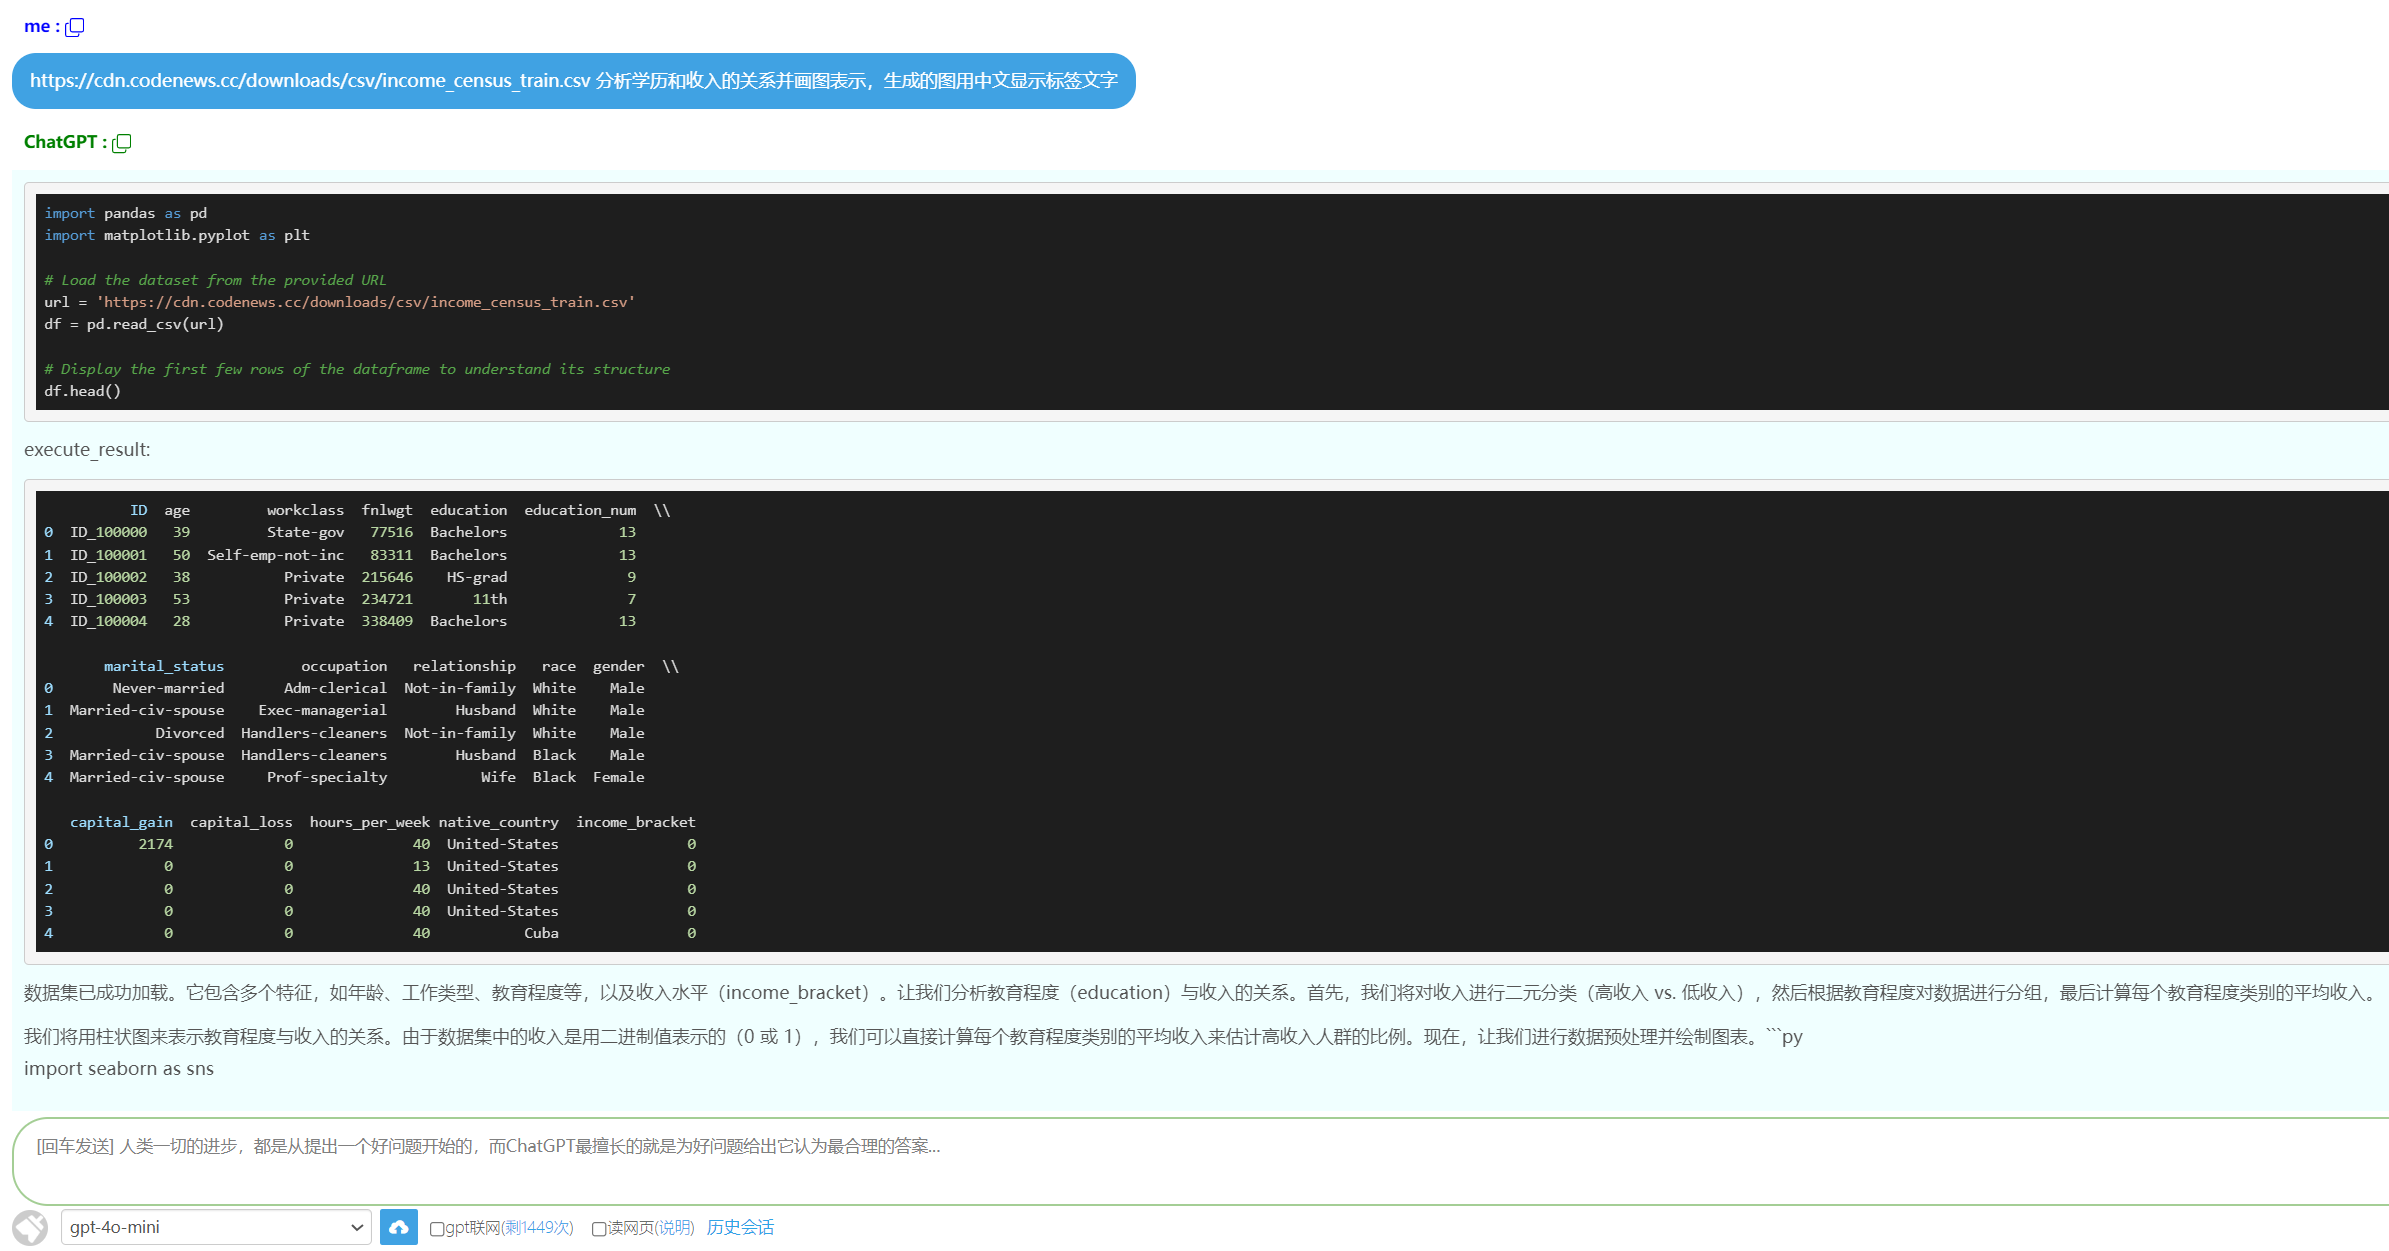Select 'import matplotlib.pyplot as plt' line
This screenshot has width=2389, height=1251.
click(x=177, y=235)
